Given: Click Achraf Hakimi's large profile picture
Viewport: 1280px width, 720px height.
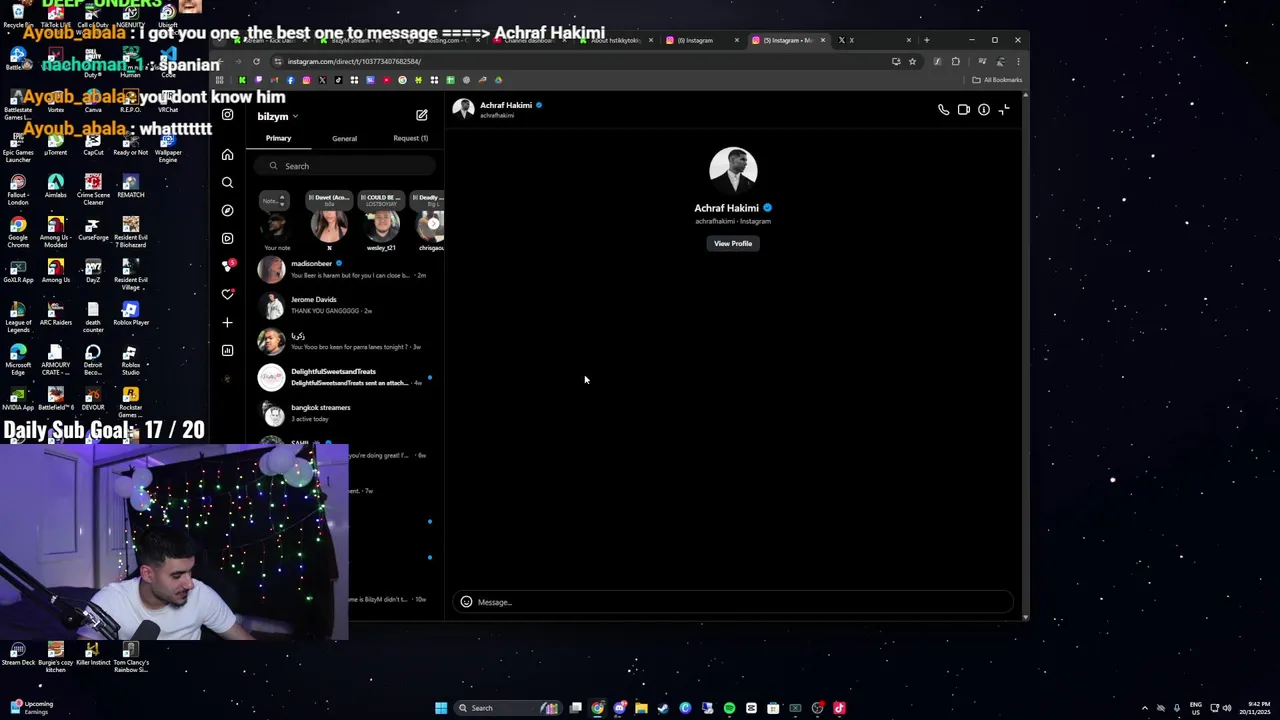Looking at the screenshot, I should [x=733, y=170].
